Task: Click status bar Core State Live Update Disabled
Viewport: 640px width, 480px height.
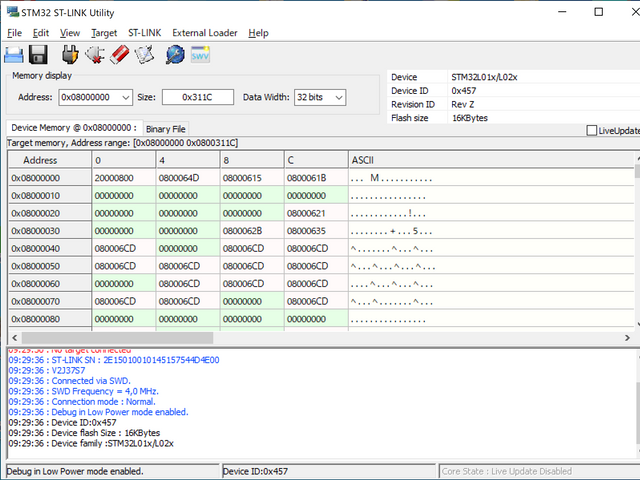Action: click(x=539, y=471)
